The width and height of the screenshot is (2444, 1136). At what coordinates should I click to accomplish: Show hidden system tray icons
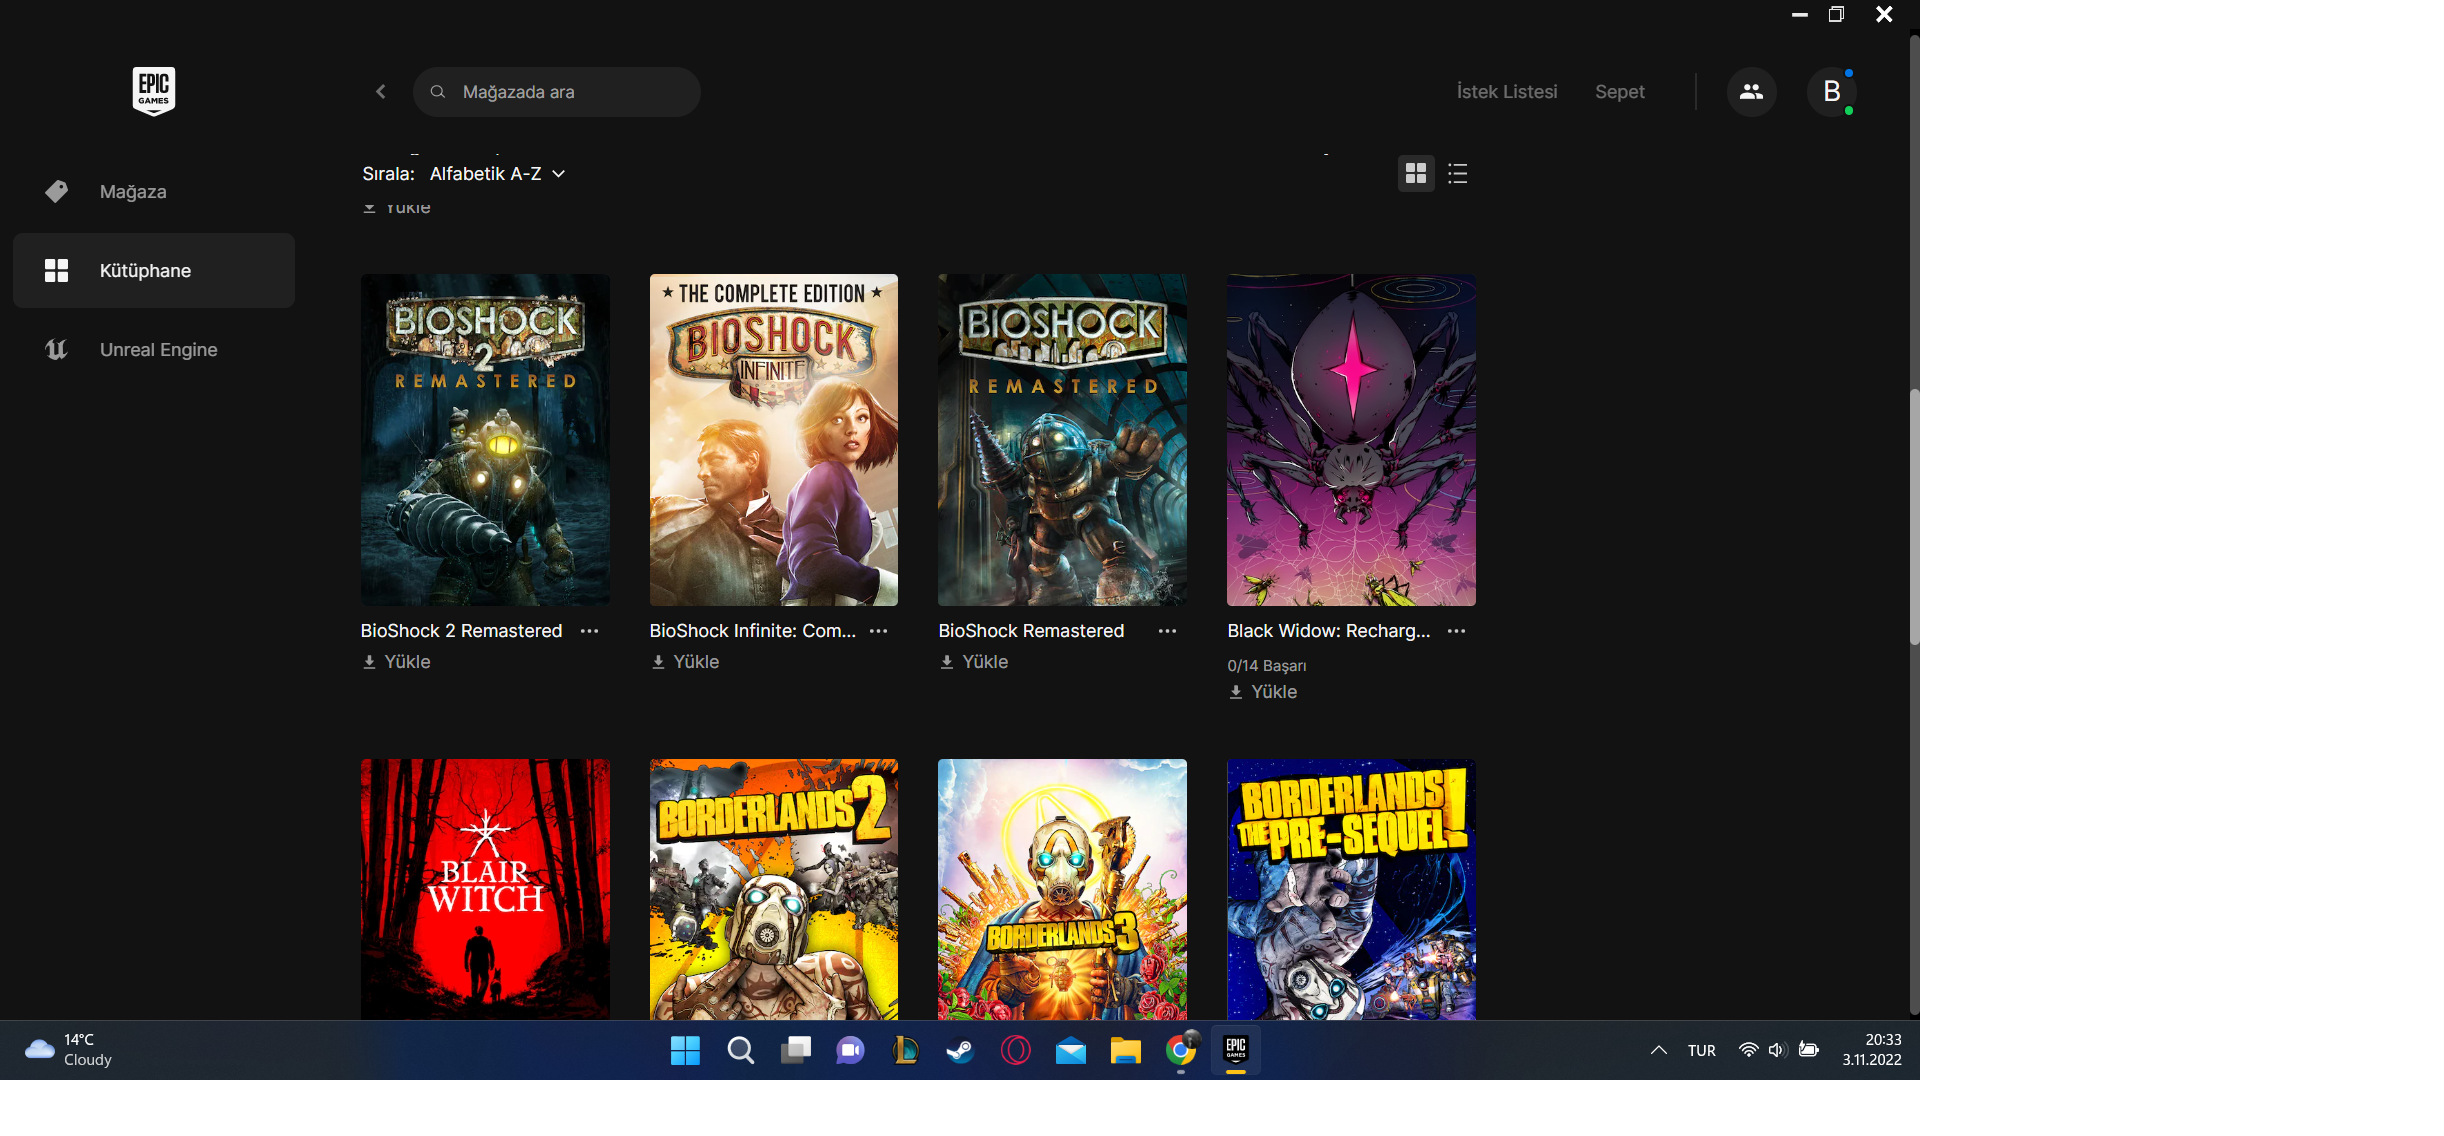1658,1050
